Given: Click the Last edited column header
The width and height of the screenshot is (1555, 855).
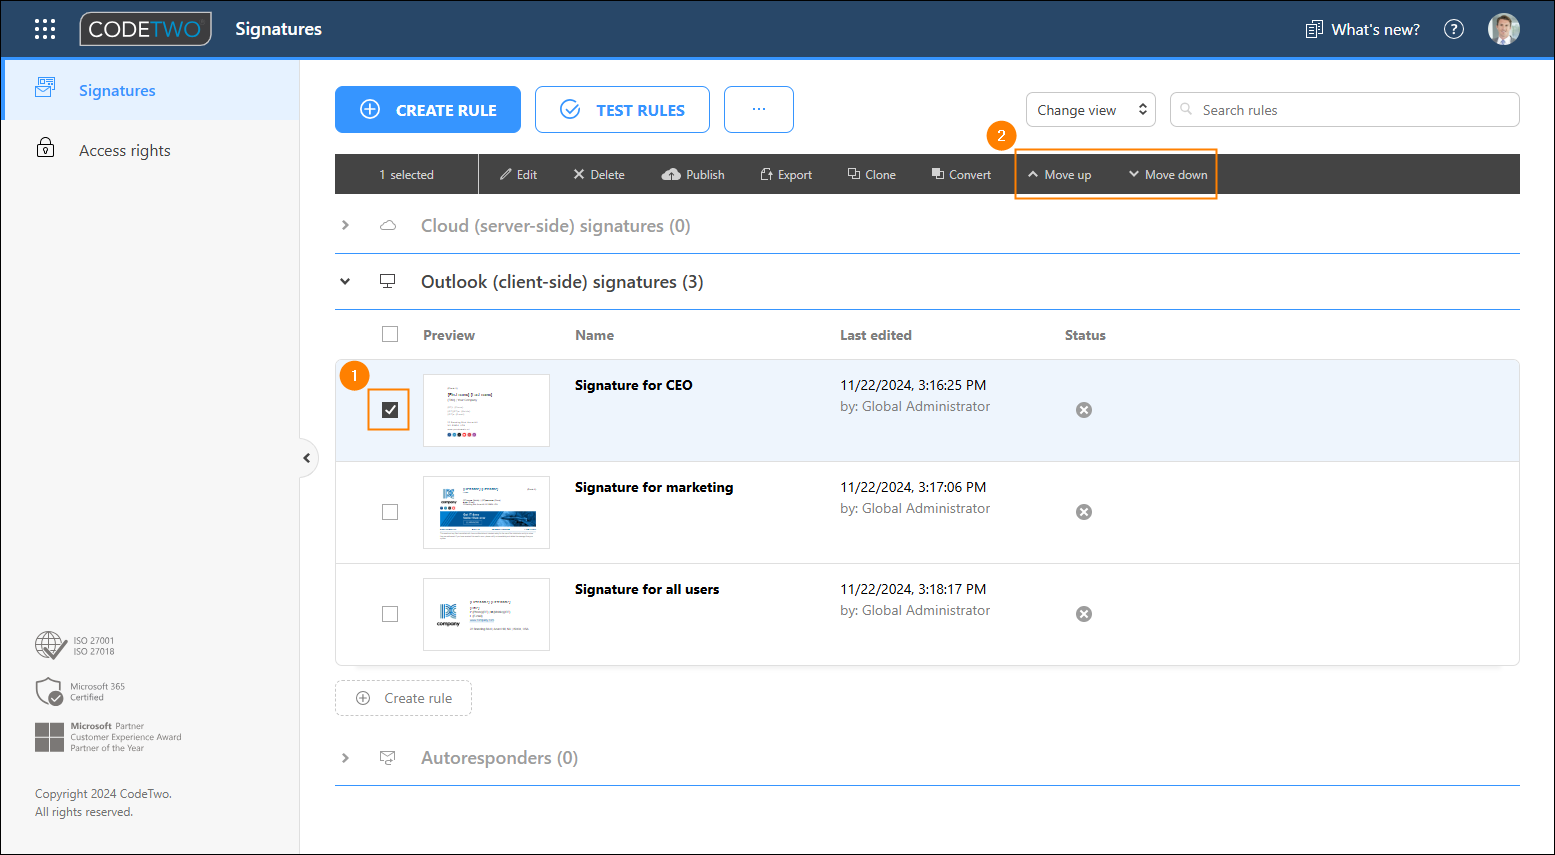Looking at the screenshot, I should pyautogui.click(x=876, y=335).
